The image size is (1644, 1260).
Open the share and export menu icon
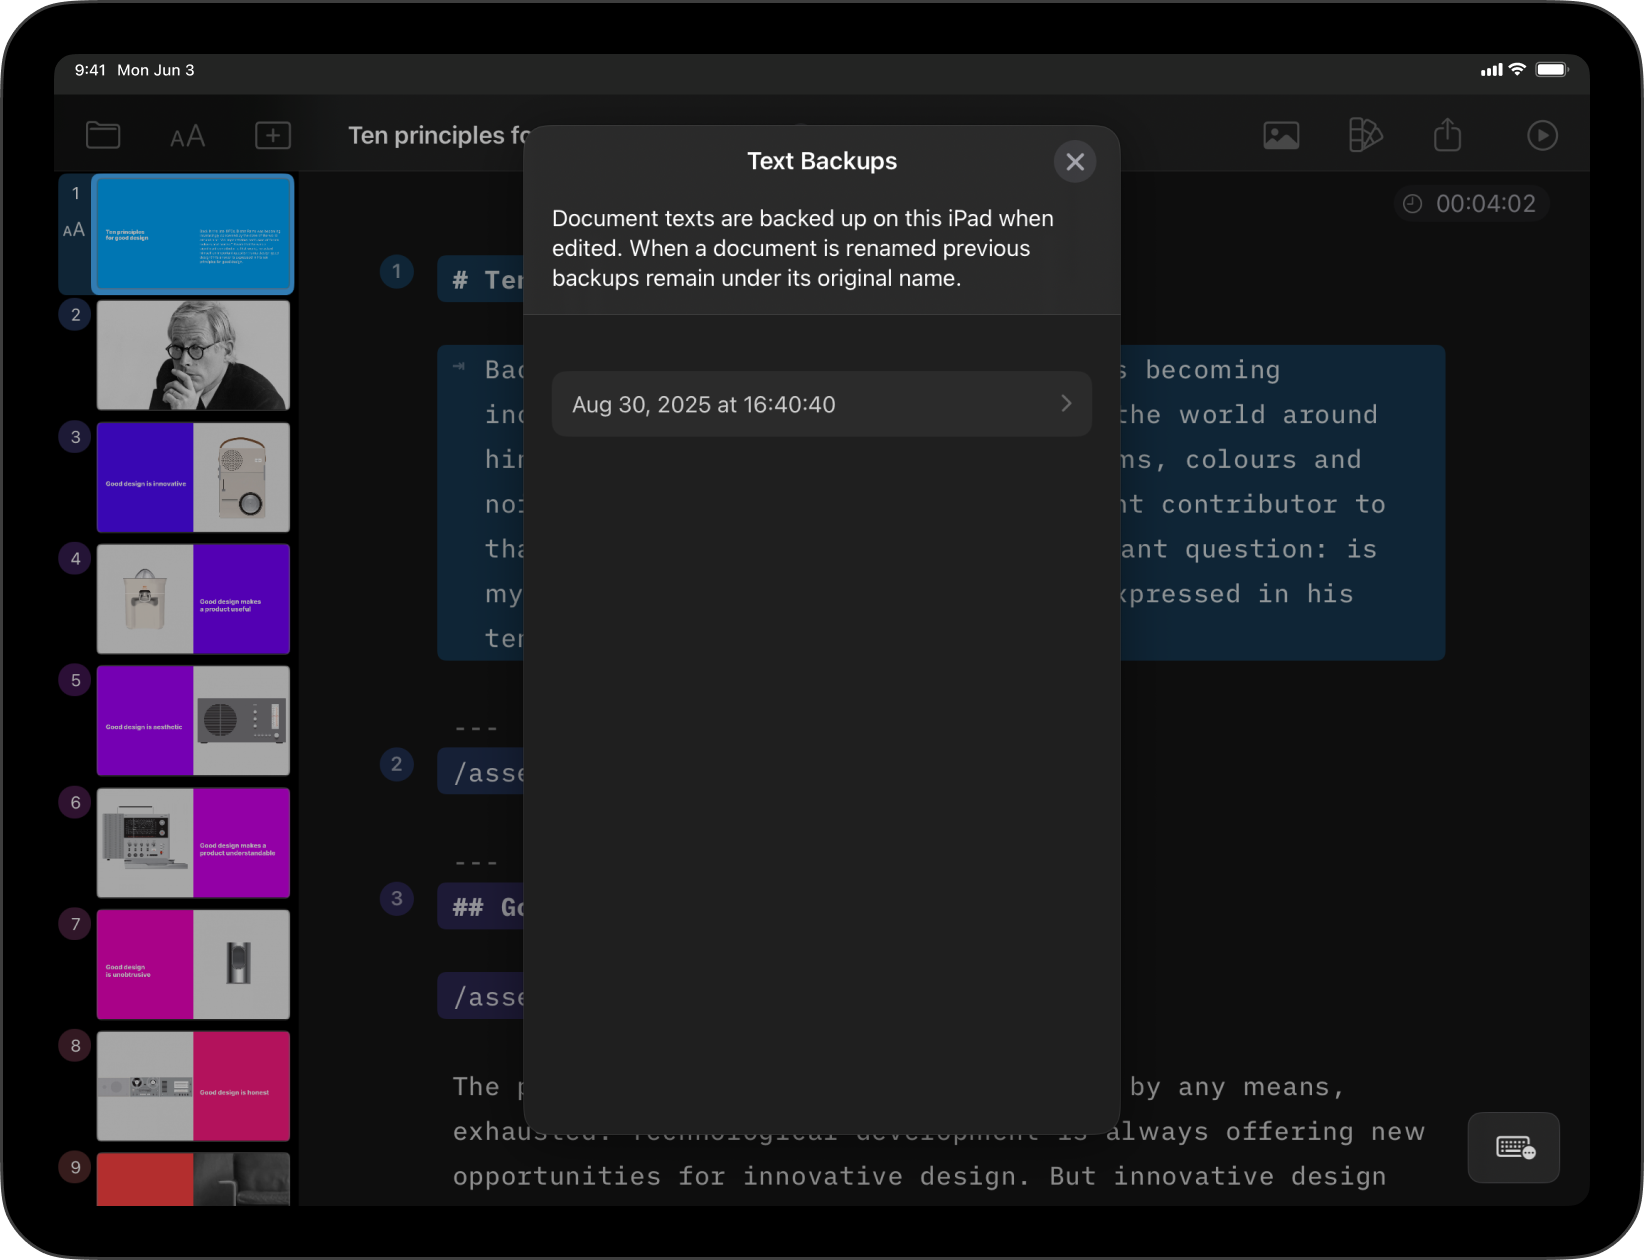tap(1447, 135)
